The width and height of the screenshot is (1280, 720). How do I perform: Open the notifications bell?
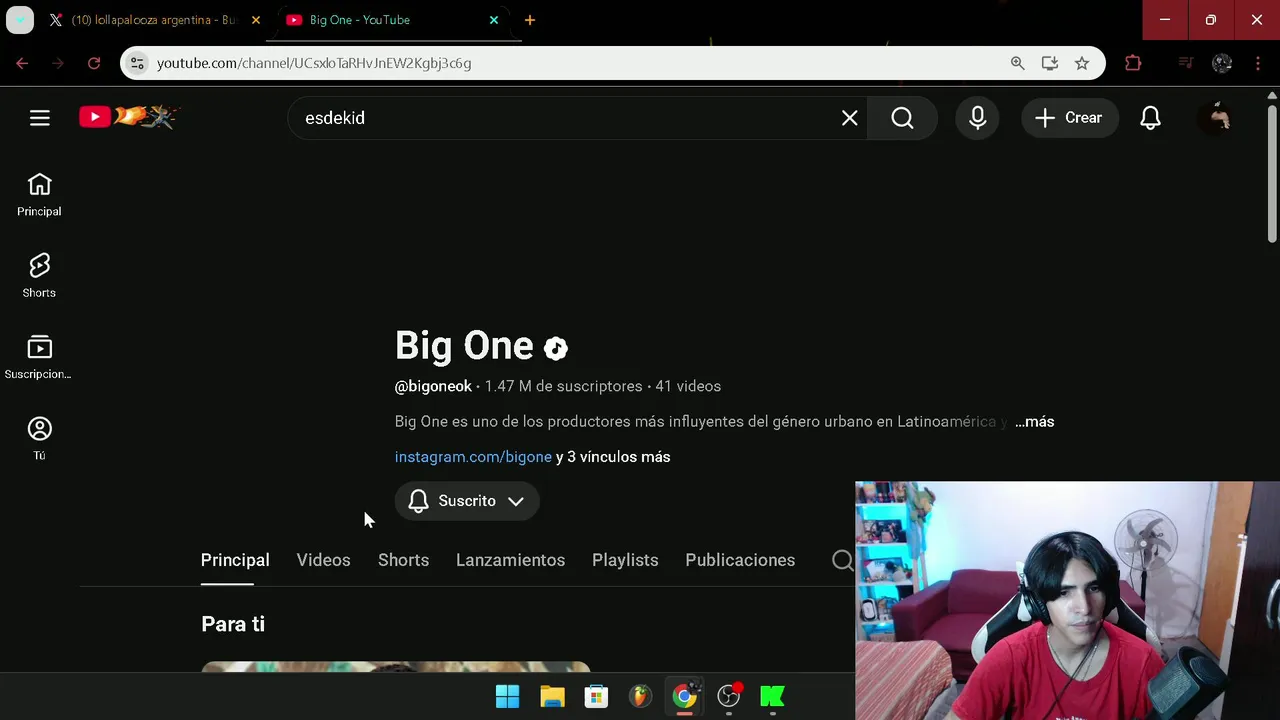click(1151, 118)
